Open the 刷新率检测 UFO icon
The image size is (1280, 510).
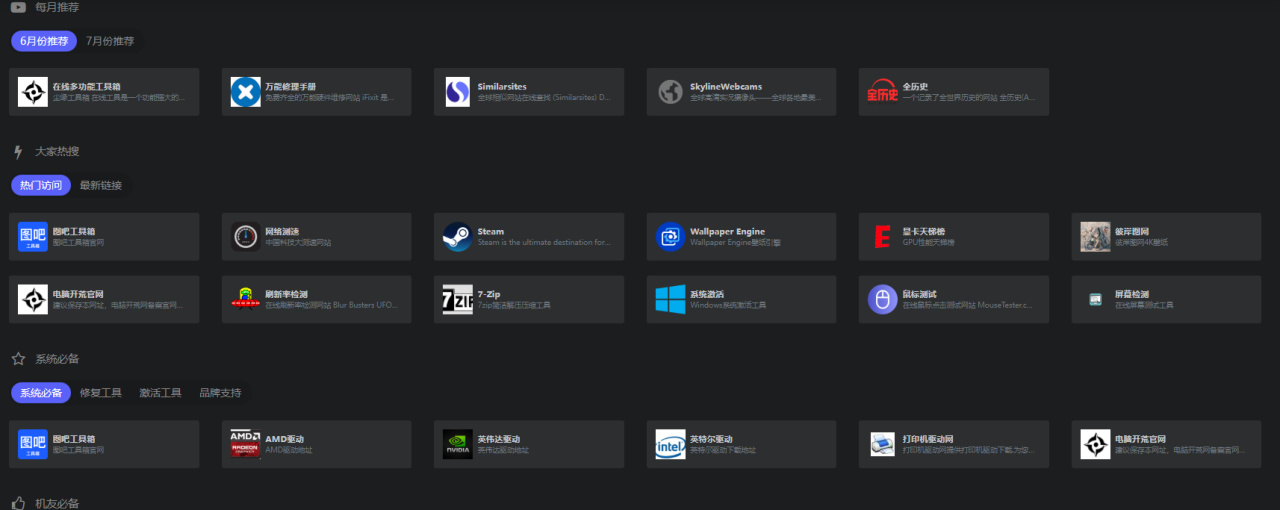click(x=245, y=299)
